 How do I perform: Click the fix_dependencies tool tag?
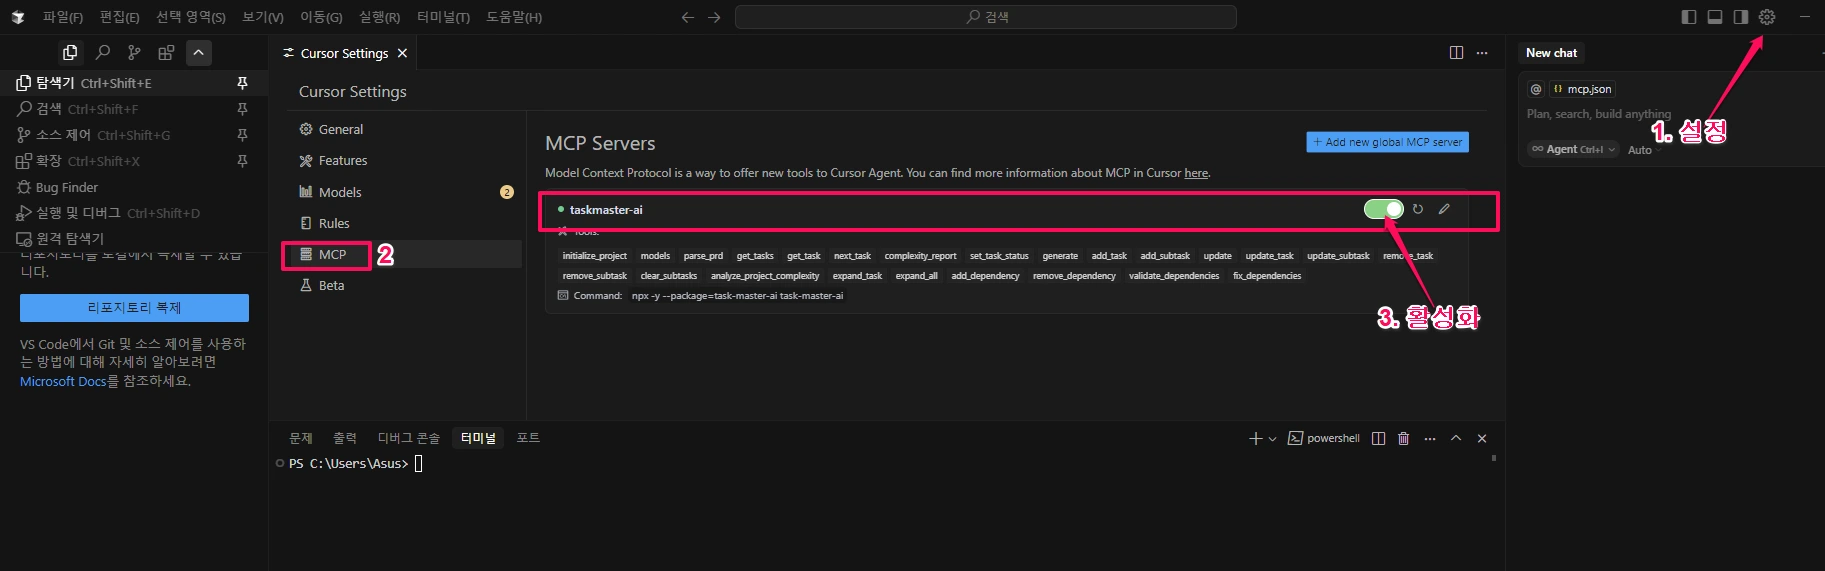coord(1267,276)
